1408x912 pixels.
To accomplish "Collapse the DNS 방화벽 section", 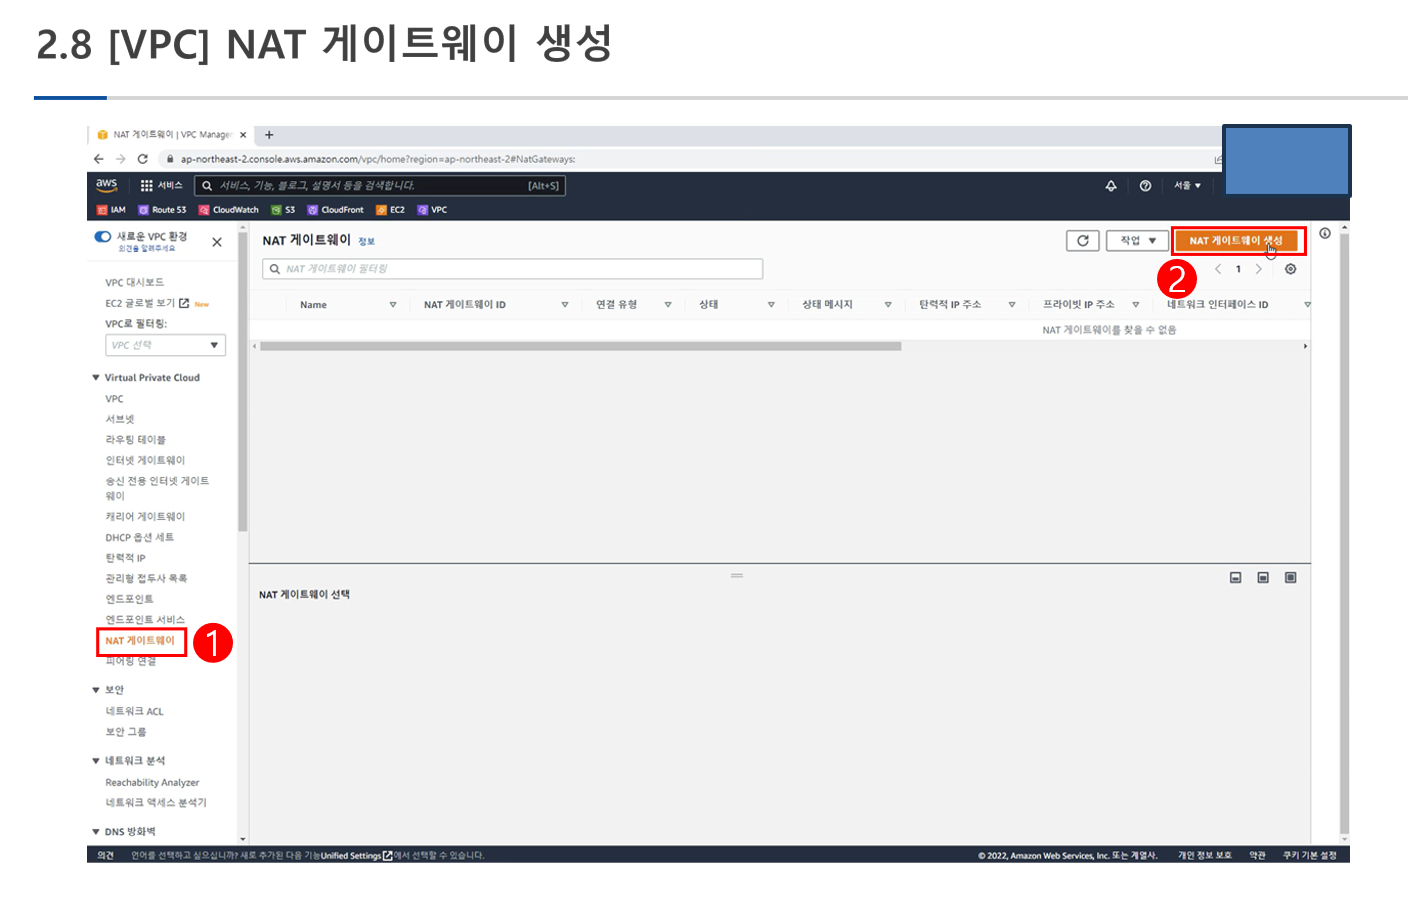I will pos(96,832).
